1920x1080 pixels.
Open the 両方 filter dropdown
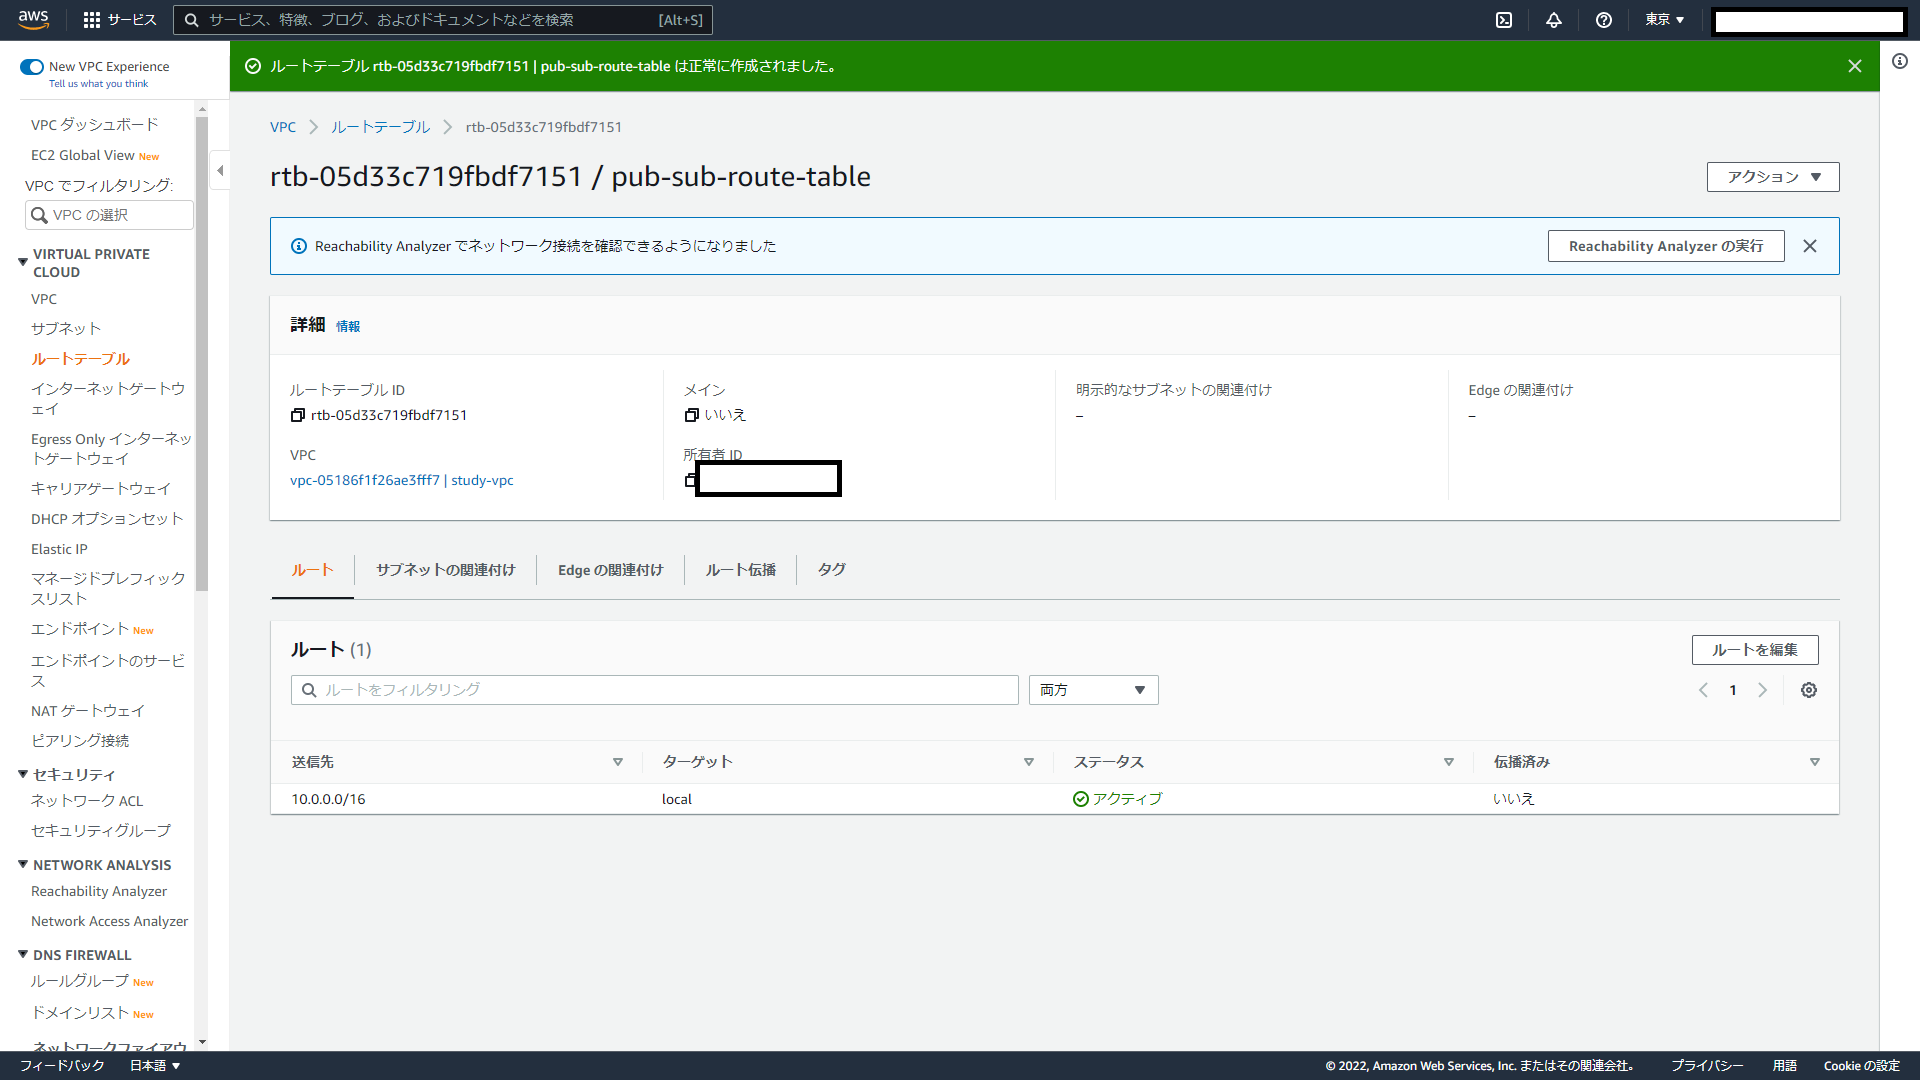1093,690
